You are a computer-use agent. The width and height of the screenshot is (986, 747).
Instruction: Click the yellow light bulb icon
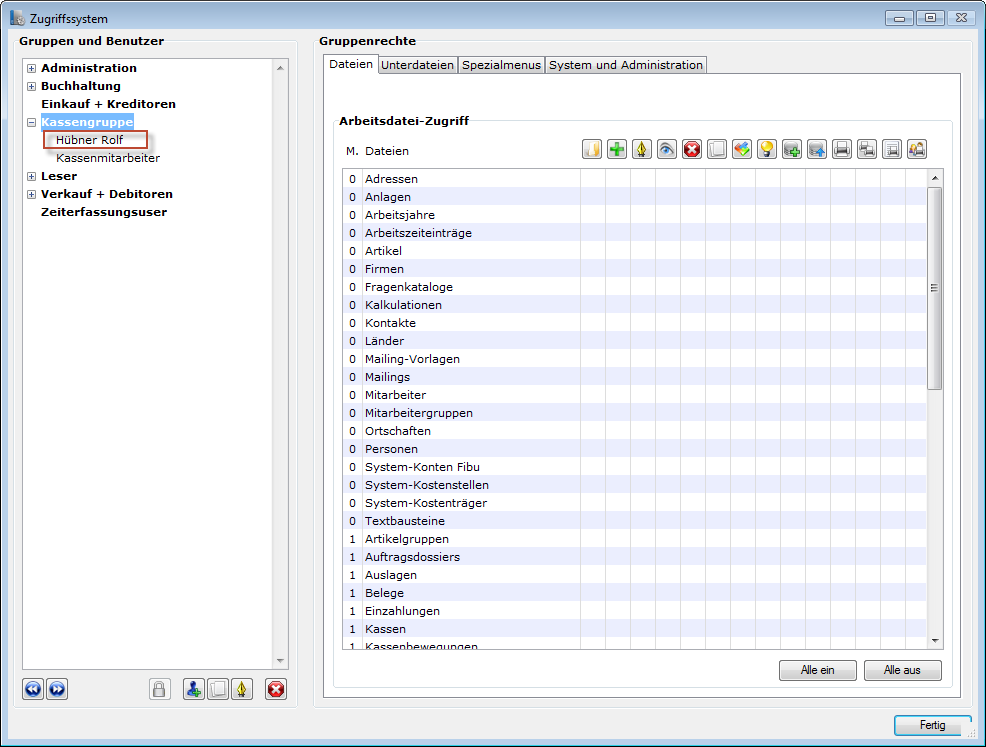click(x=767, y=149)
